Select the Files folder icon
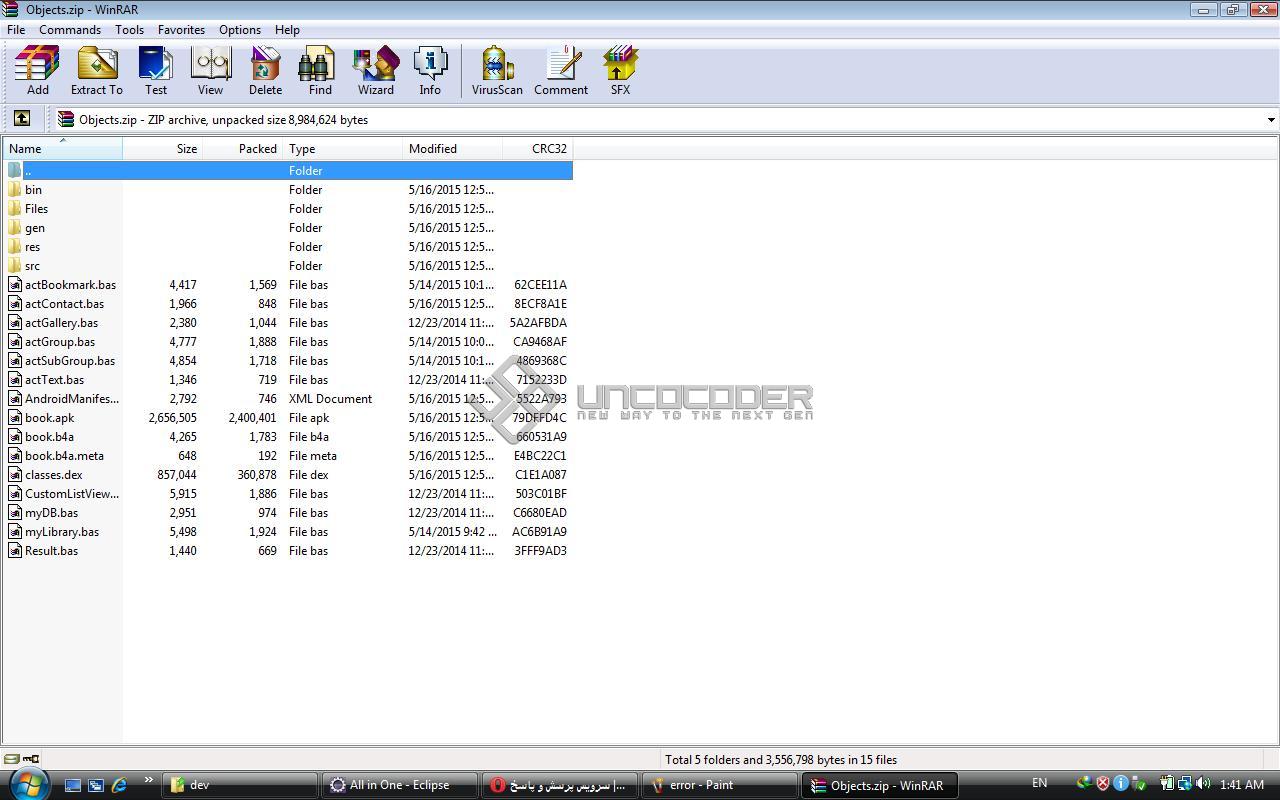The image size is (1280, 800). (x=15, y=208)
